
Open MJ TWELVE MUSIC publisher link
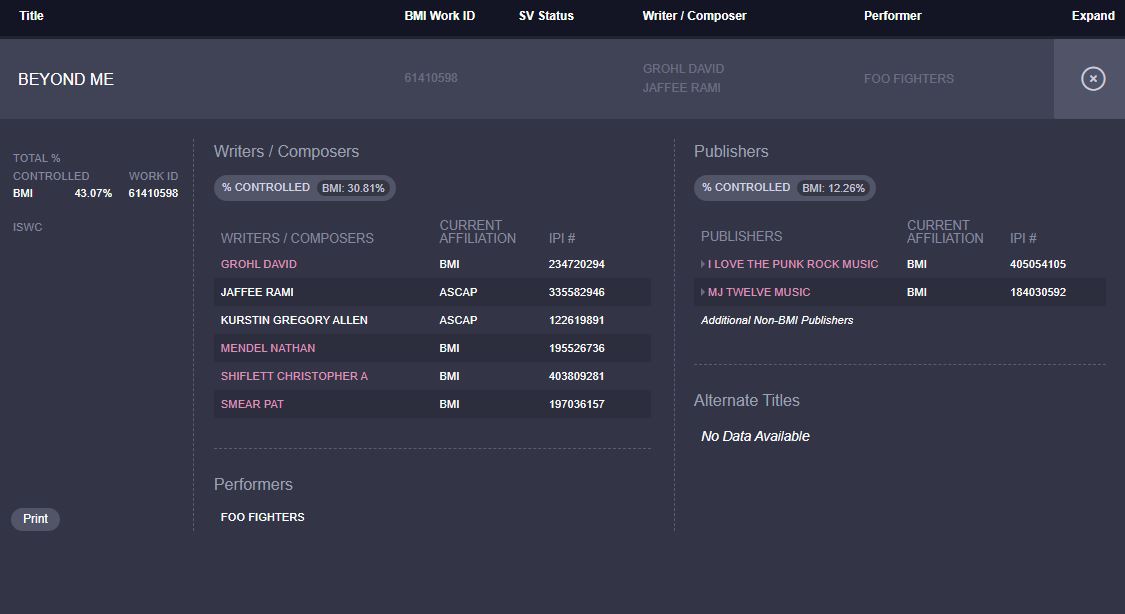[x=759, y=292]
